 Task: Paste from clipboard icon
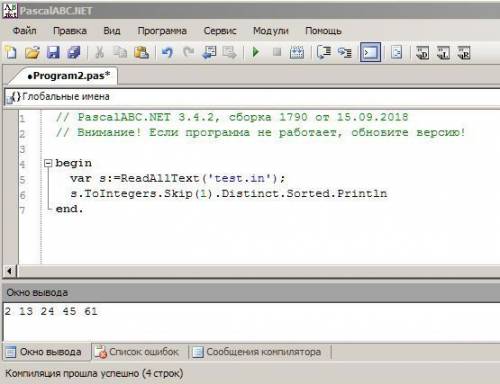point(141,53)
